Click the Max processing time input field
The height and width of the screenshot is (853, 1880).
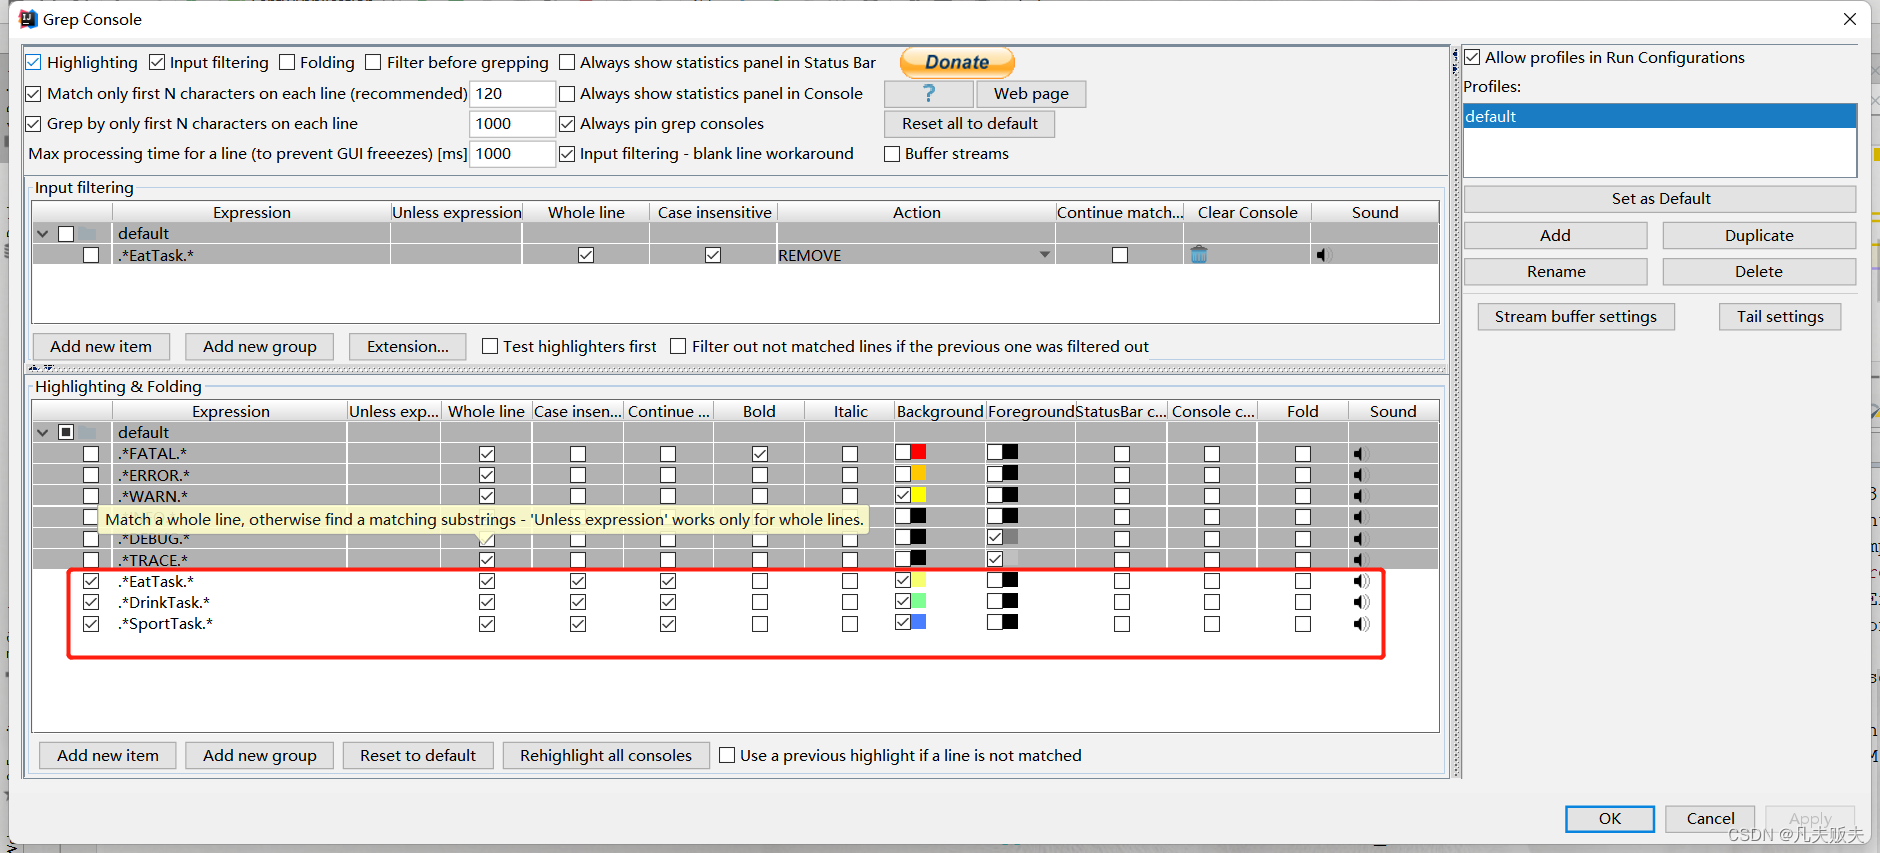(x=511, y=154)
